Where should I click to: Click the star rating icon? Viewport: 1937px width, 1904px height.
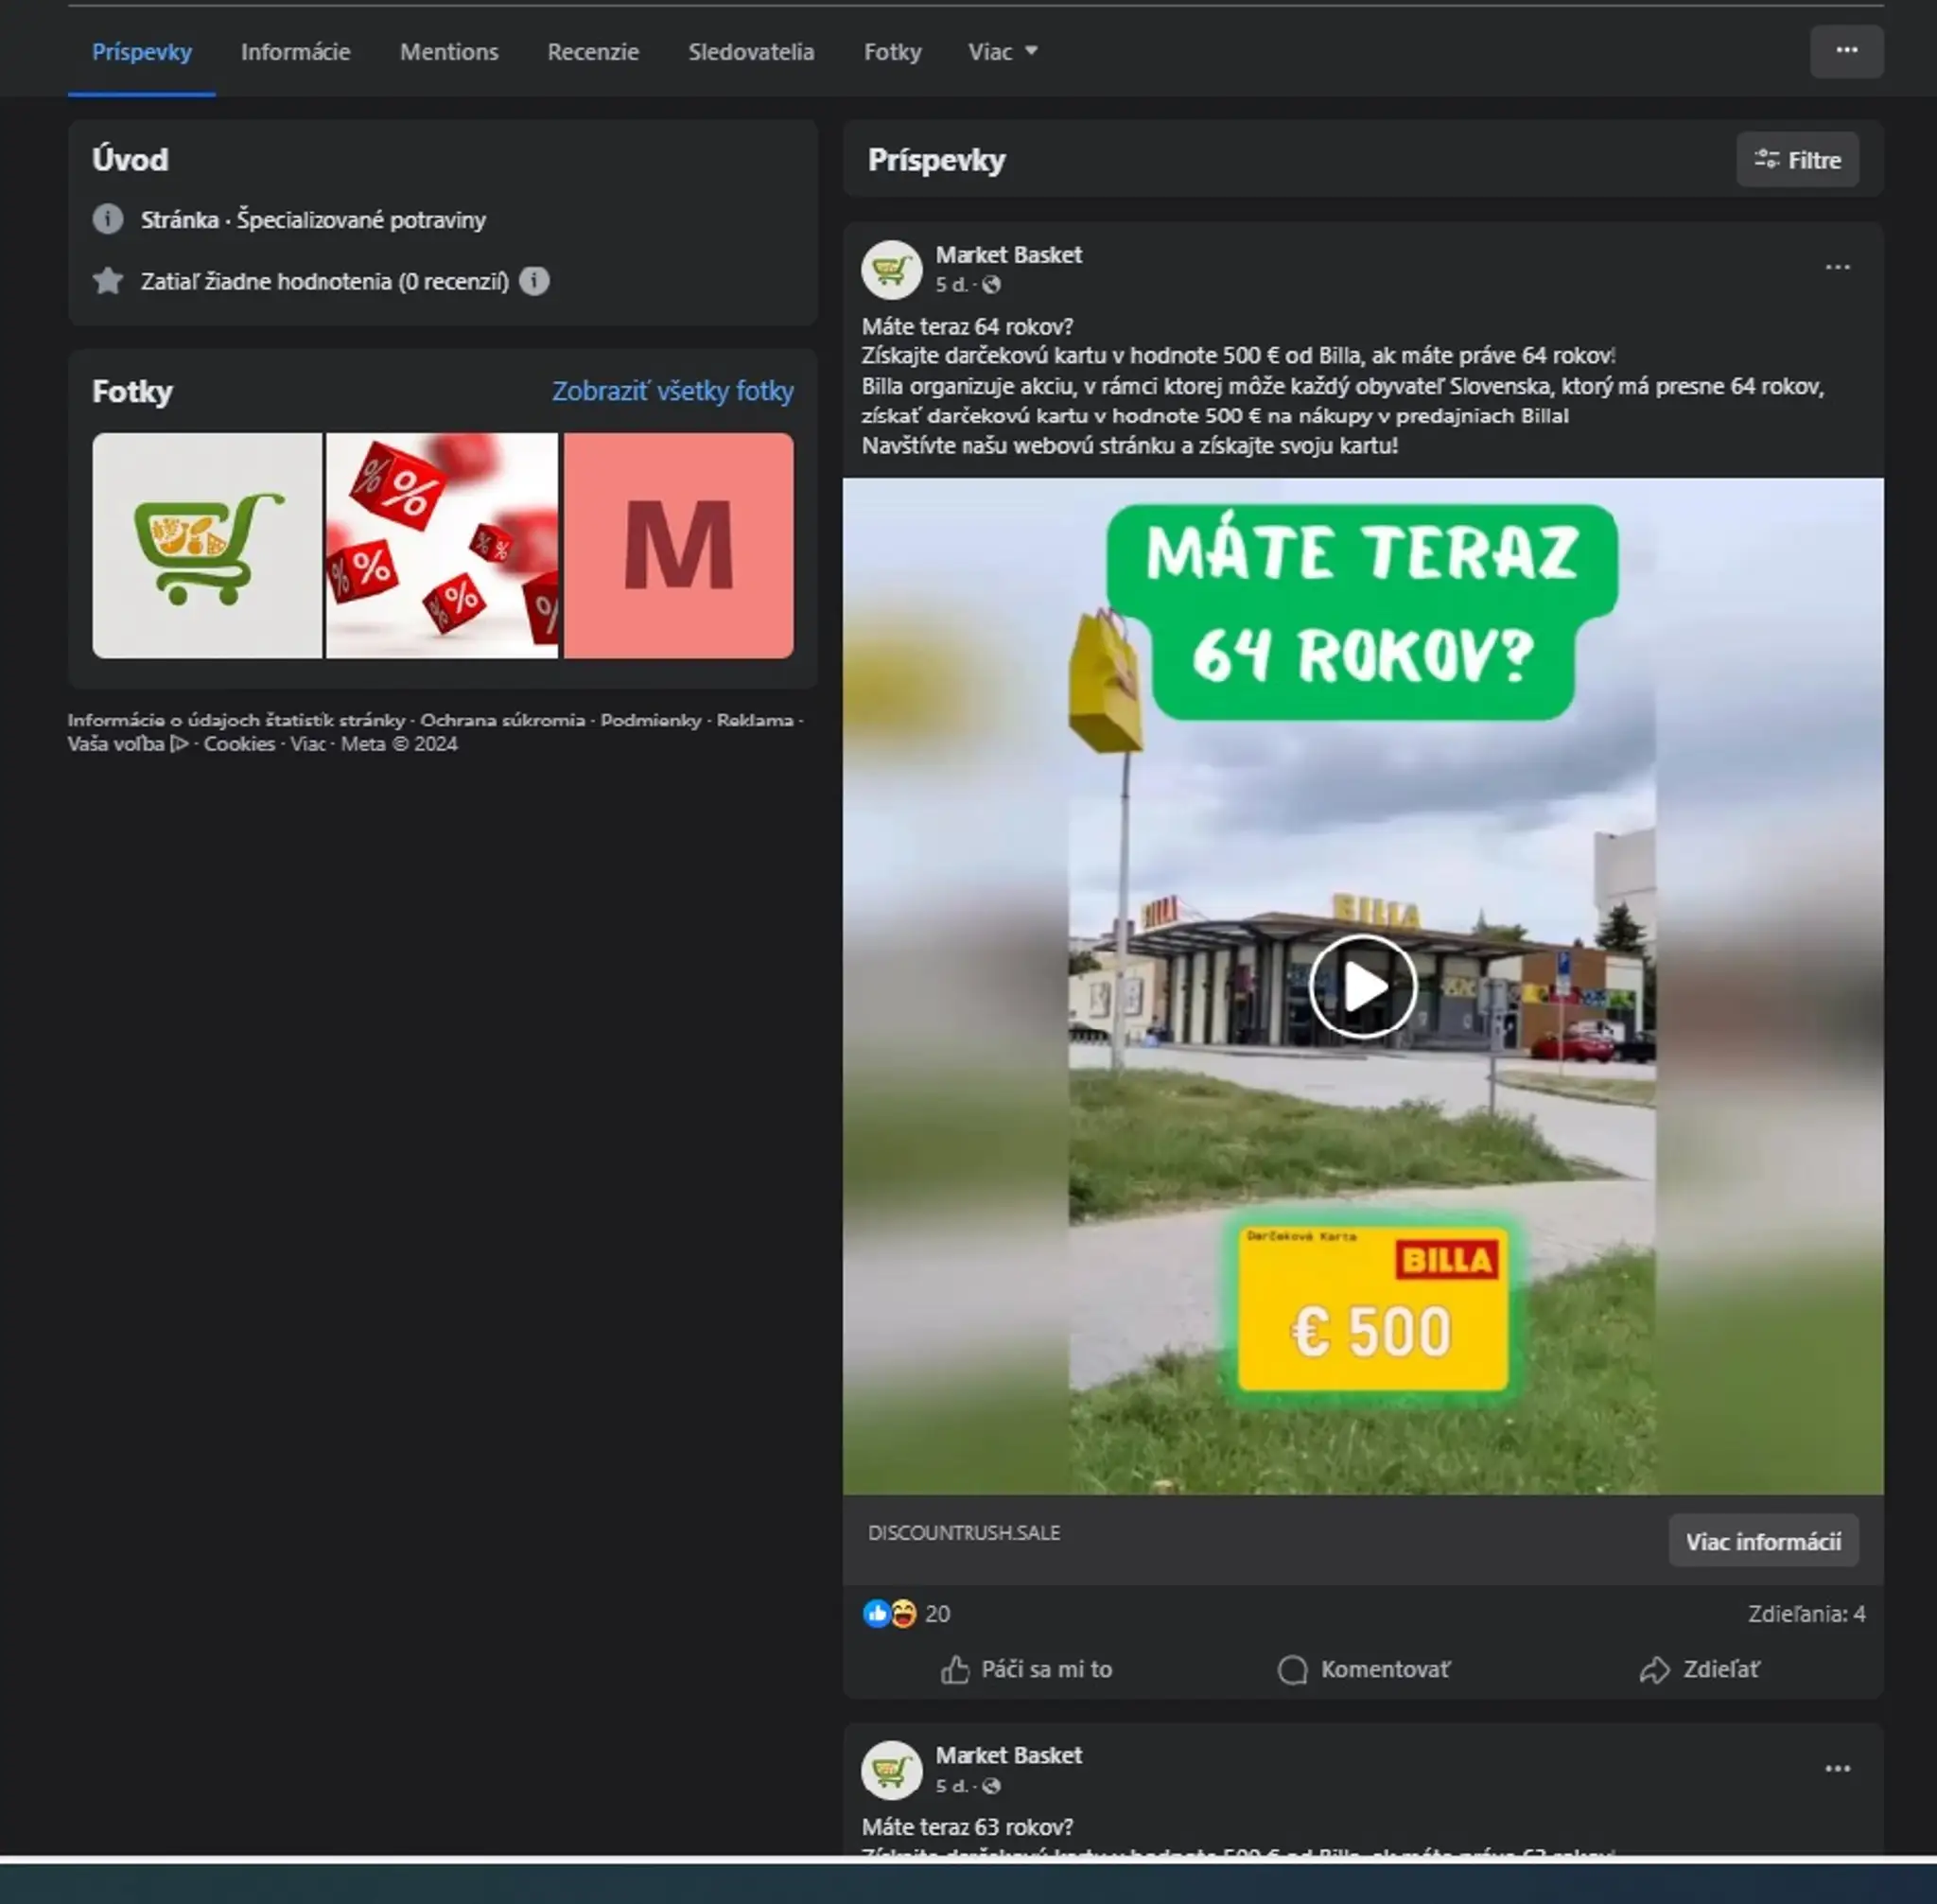tap(108, 281)
